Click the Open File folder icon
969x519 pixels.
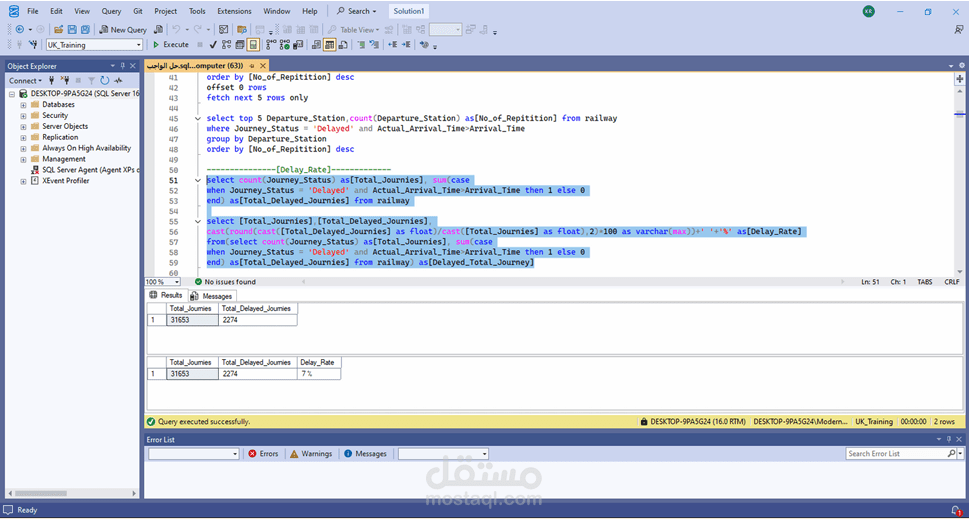[59, 29]
